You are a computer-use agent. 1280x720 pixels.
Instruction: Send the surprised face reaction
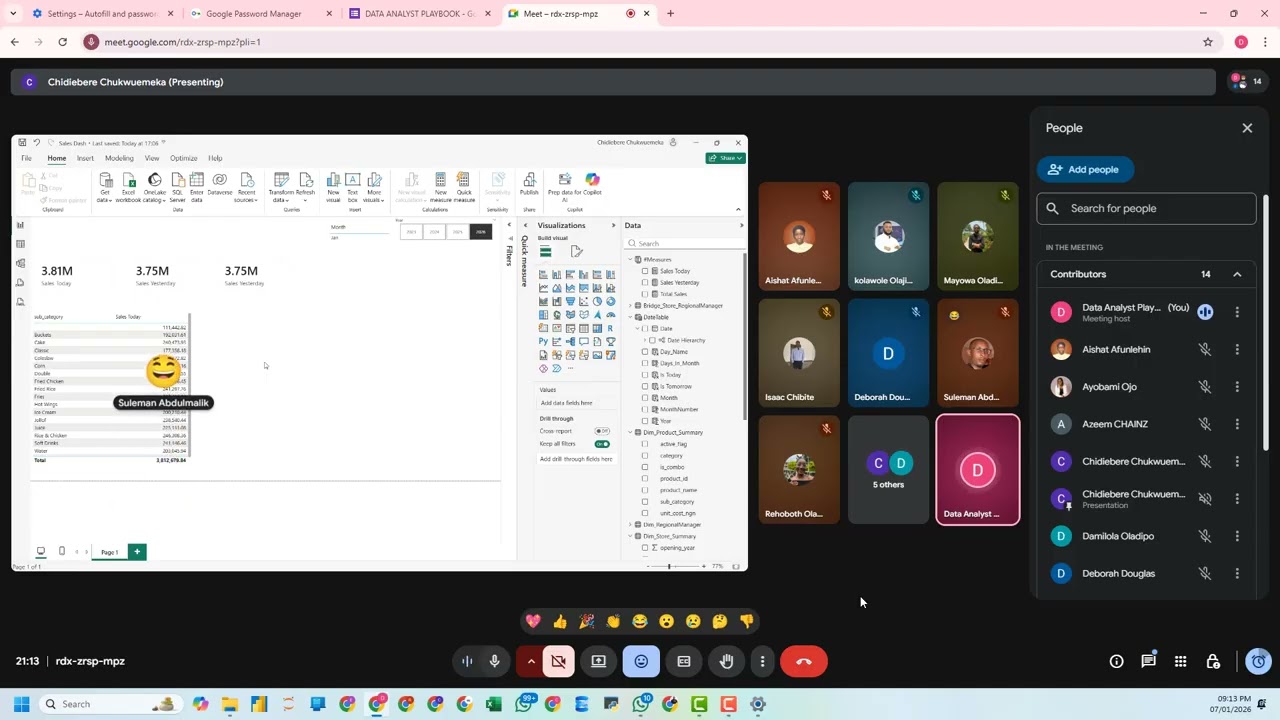tap(667, 621)
